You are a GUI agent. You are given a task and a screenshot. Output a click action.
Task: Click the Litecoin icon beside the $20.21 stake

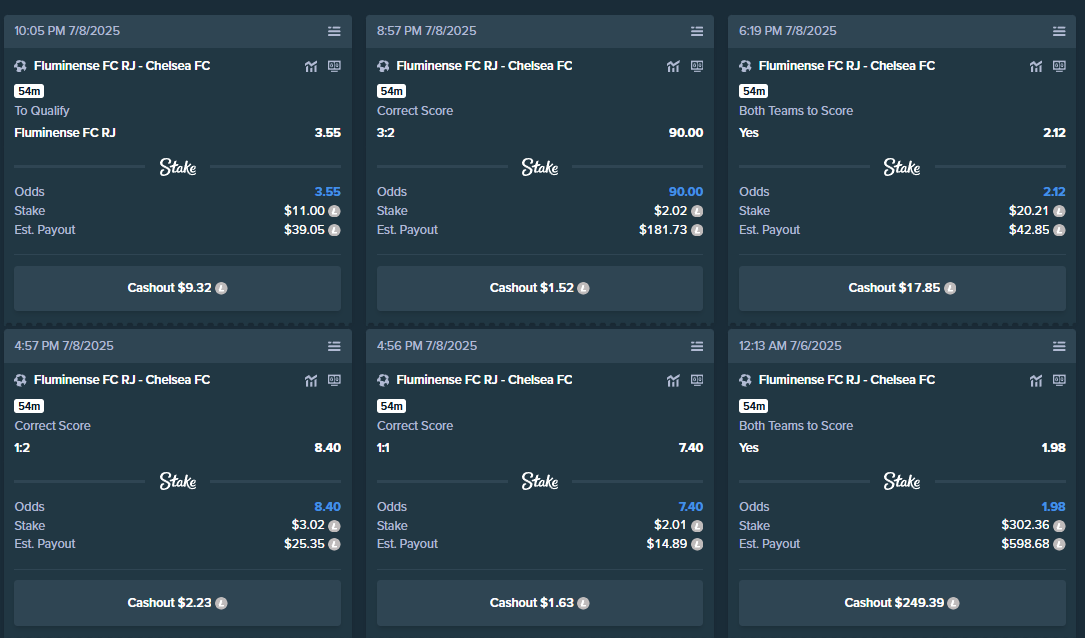pos(1059,211)
